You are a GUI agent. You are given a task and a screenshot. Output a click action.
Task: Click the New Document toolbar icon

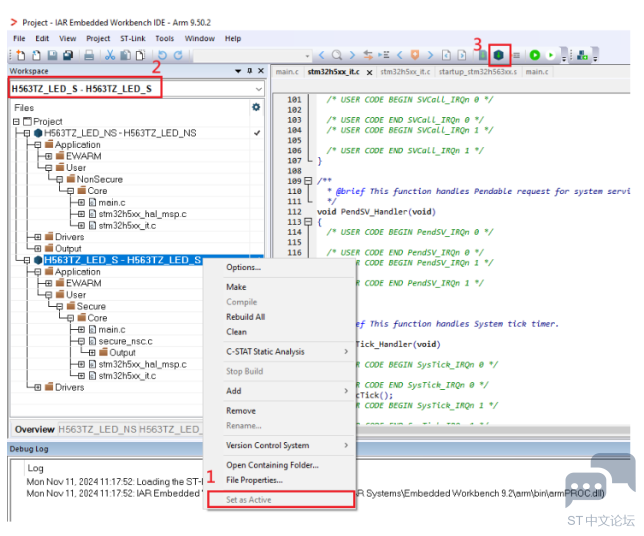[x=21, y=55]
